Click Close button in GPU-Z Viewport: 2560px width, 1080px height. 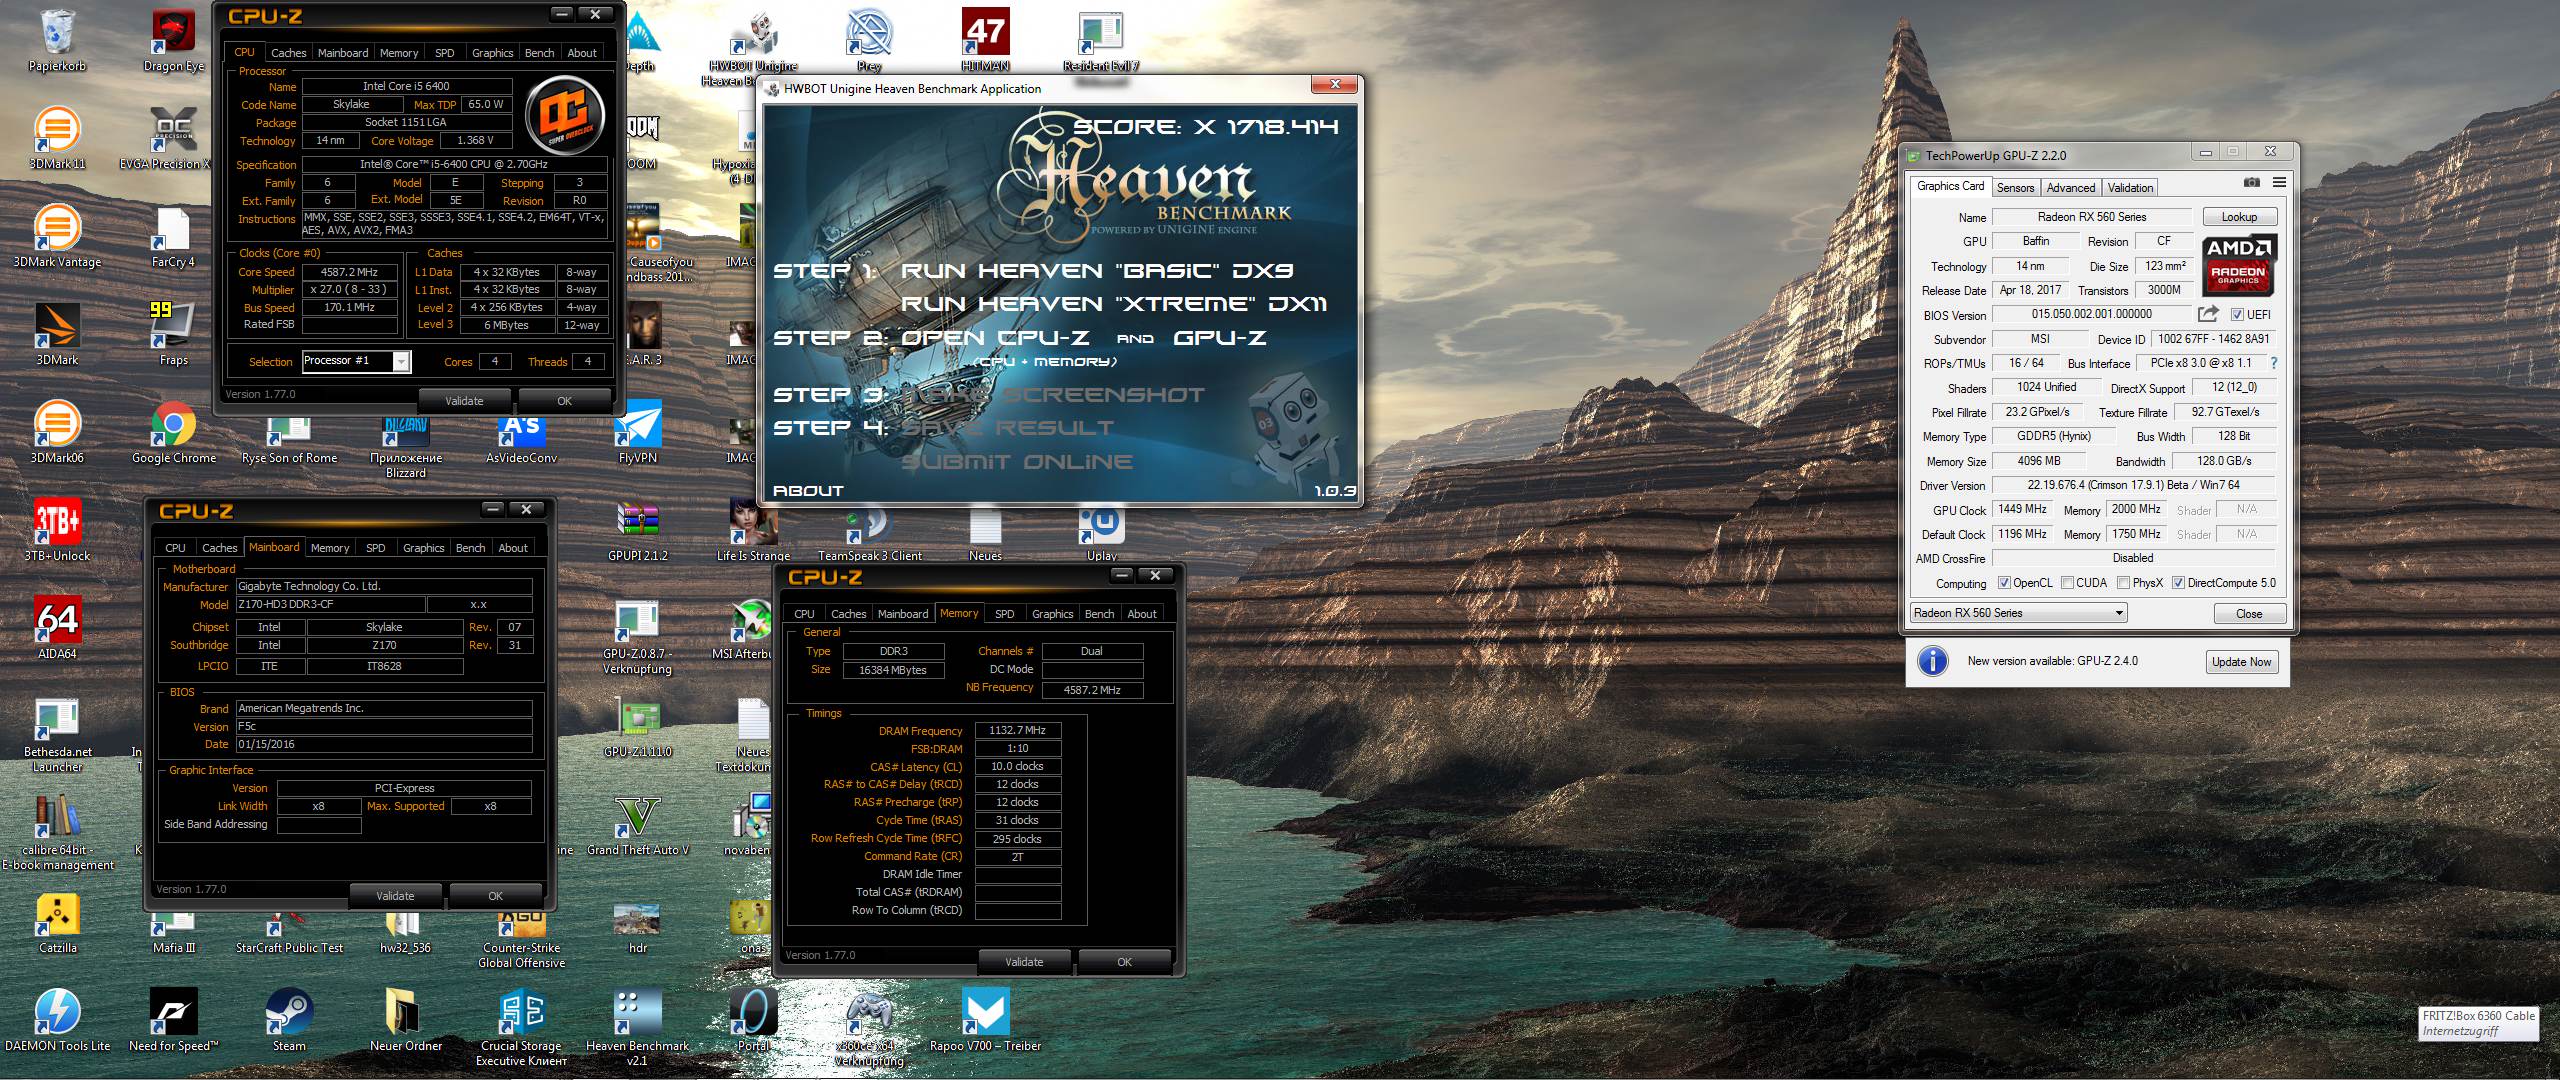click(x=2249, y=614)
